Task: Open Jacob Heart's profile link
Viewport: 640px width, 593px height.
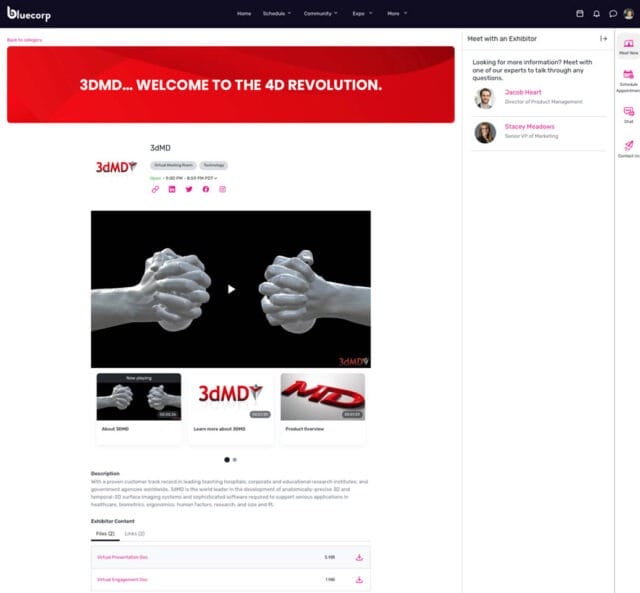Action: pos(523,92)
